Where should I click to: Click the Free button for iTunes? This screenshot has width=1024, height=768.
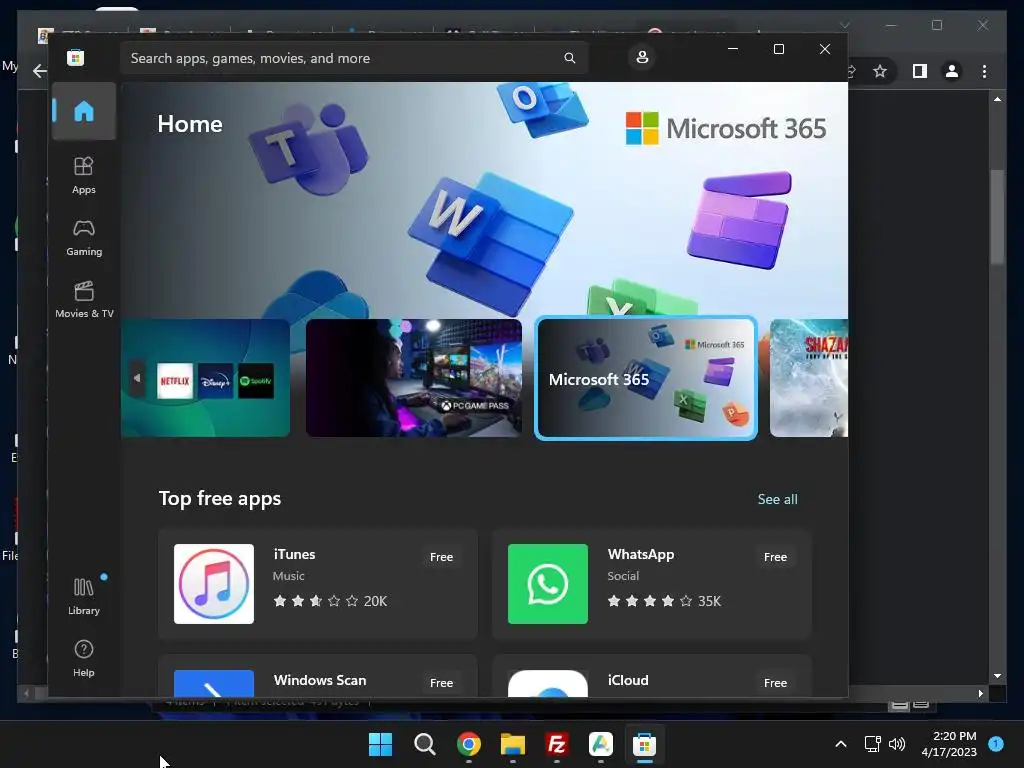(441, 557)
